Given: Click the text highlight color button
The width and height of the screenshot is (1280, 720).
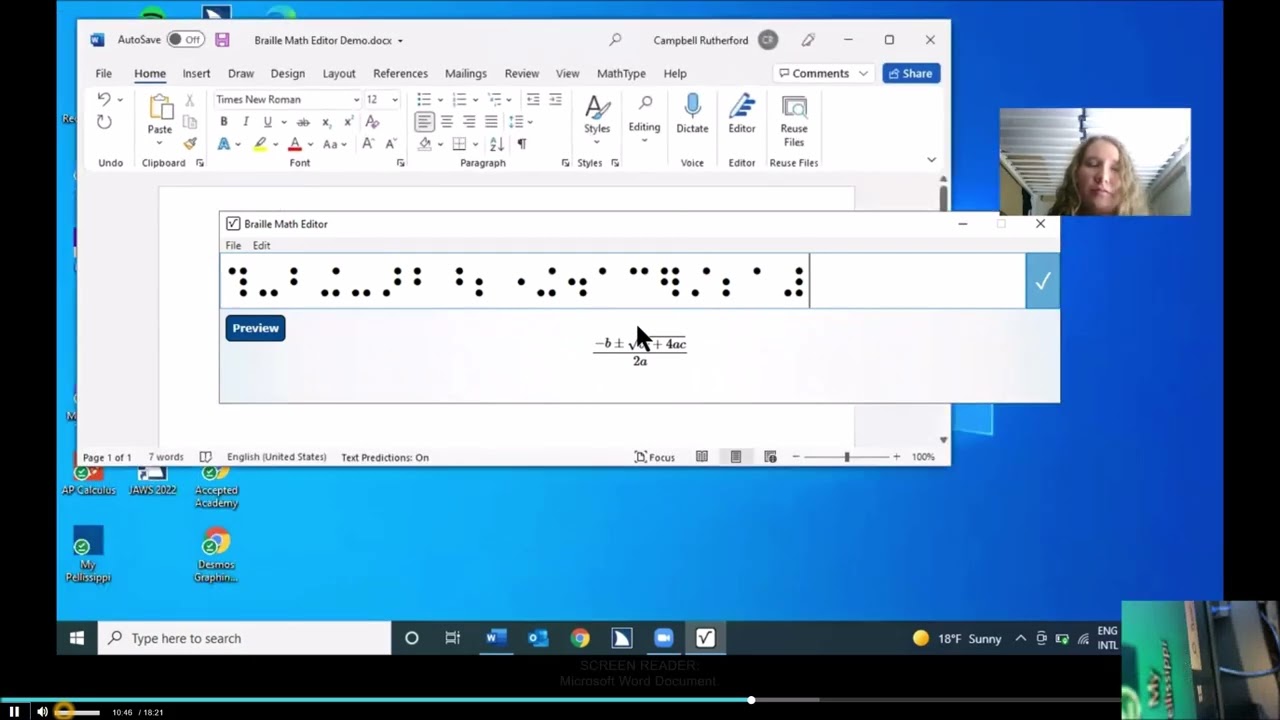Looking at the screenshot, I should point(260,144).
